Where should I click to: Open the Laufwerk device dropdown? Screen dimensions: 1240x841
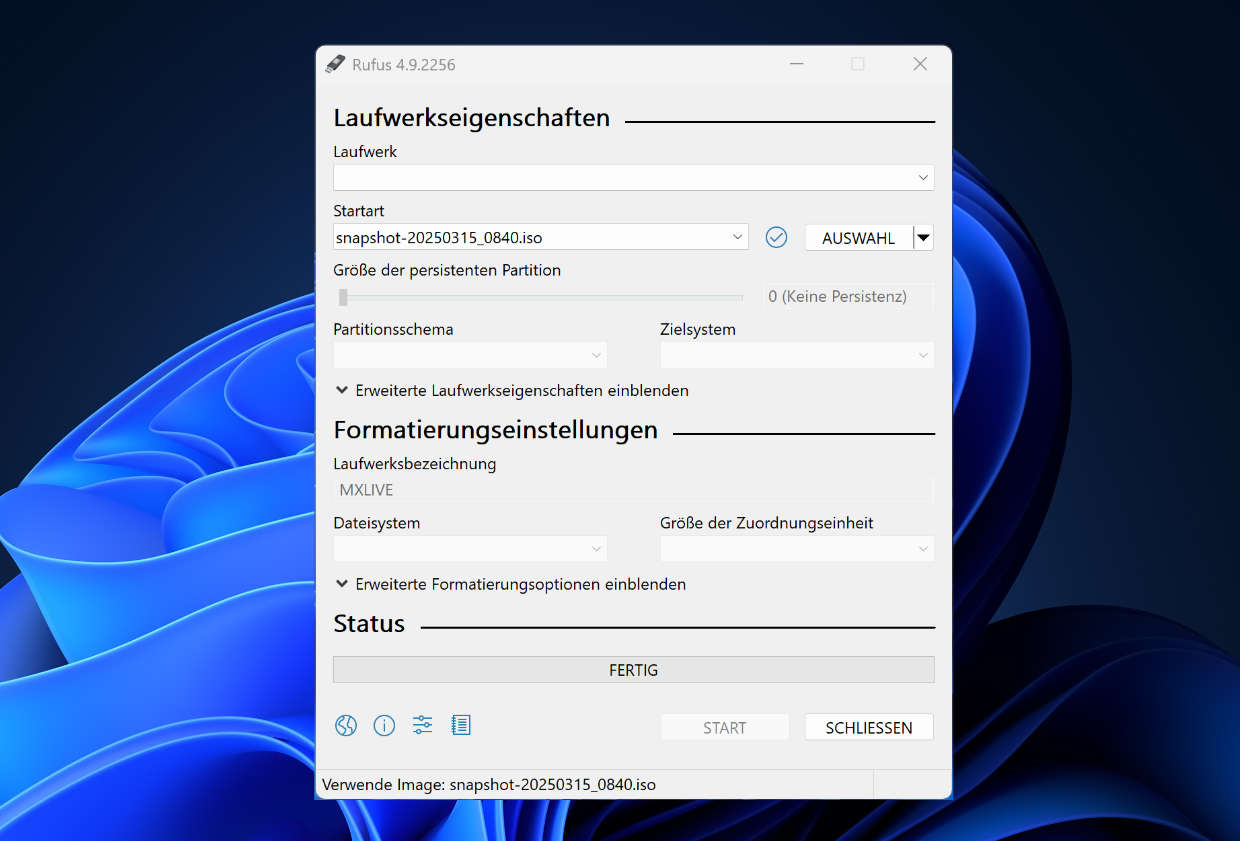point(634,178)
